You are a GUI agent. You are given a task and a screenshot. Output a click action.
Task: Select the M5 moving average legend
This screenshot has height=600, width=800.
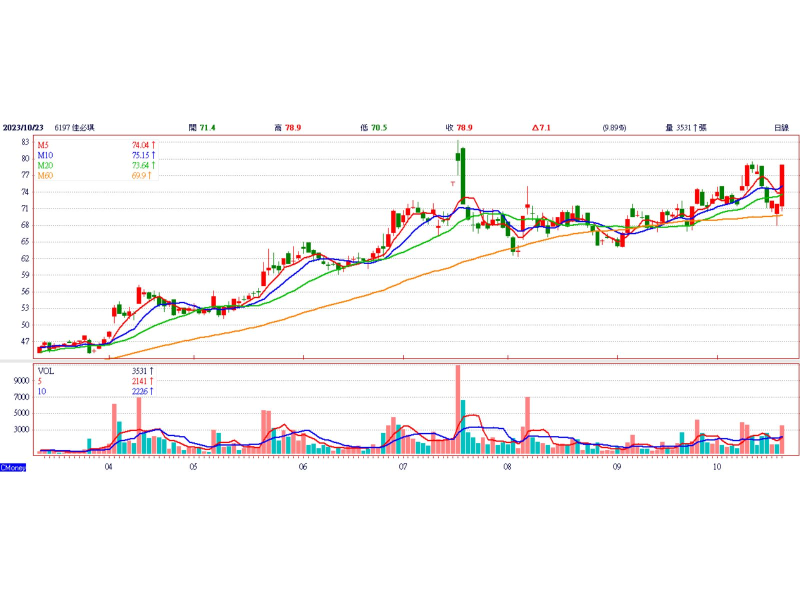pos(45,146)
